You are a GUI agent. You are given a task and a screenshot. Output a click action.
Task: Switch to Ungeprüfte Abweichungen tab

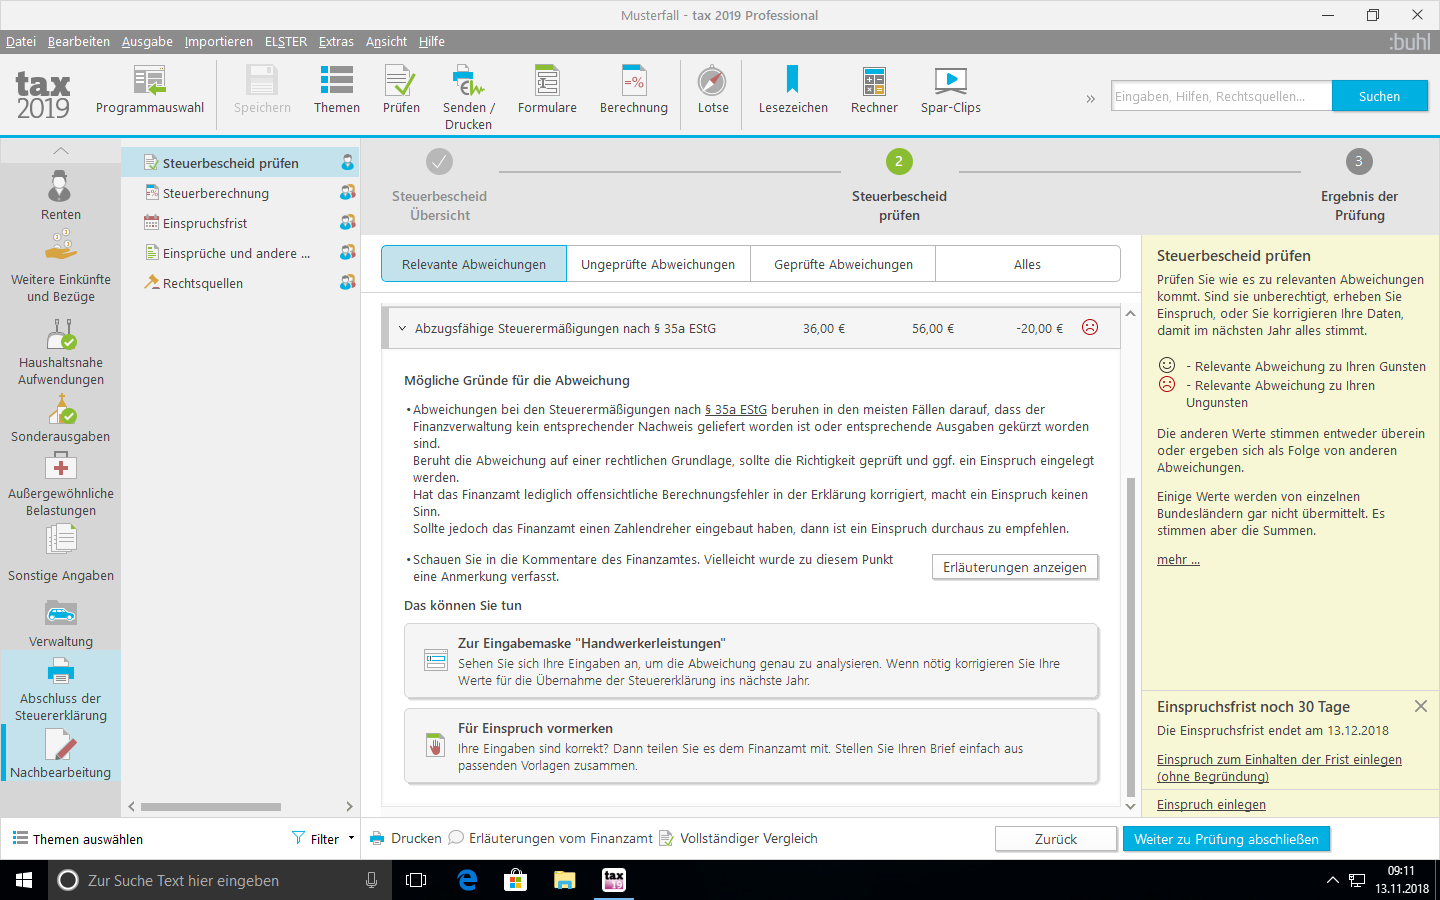point(658,264)
